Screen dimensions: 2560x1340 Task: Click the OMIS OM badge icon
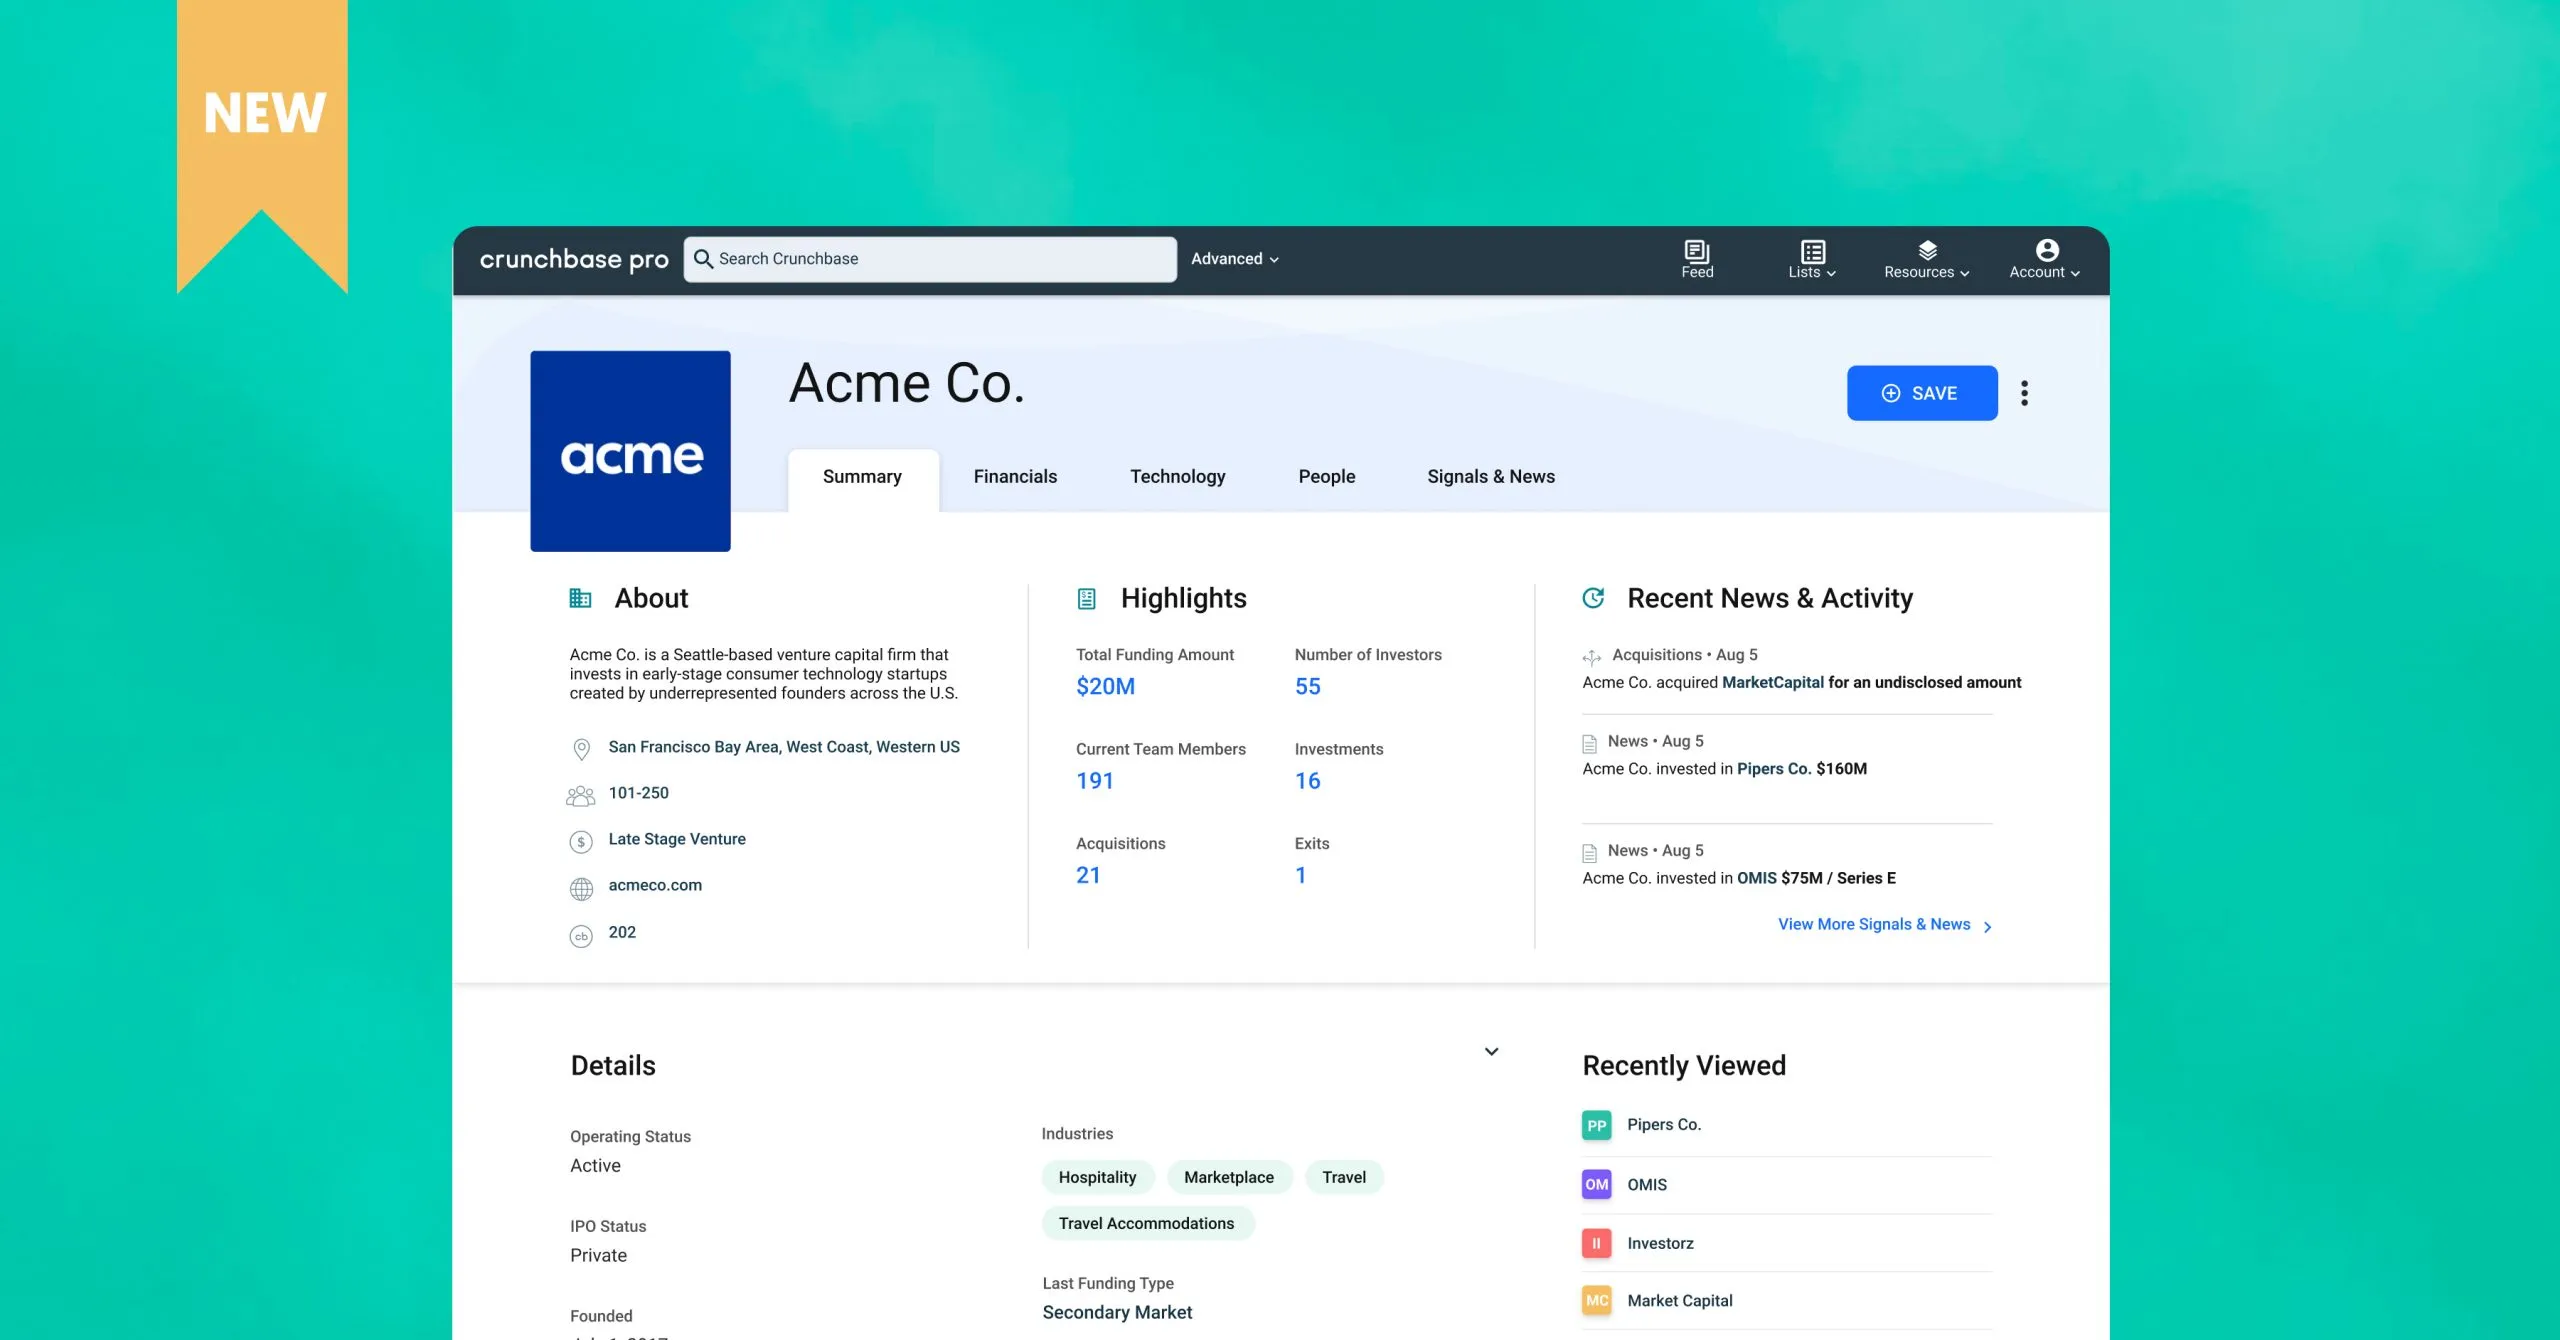point(1596,1184)
